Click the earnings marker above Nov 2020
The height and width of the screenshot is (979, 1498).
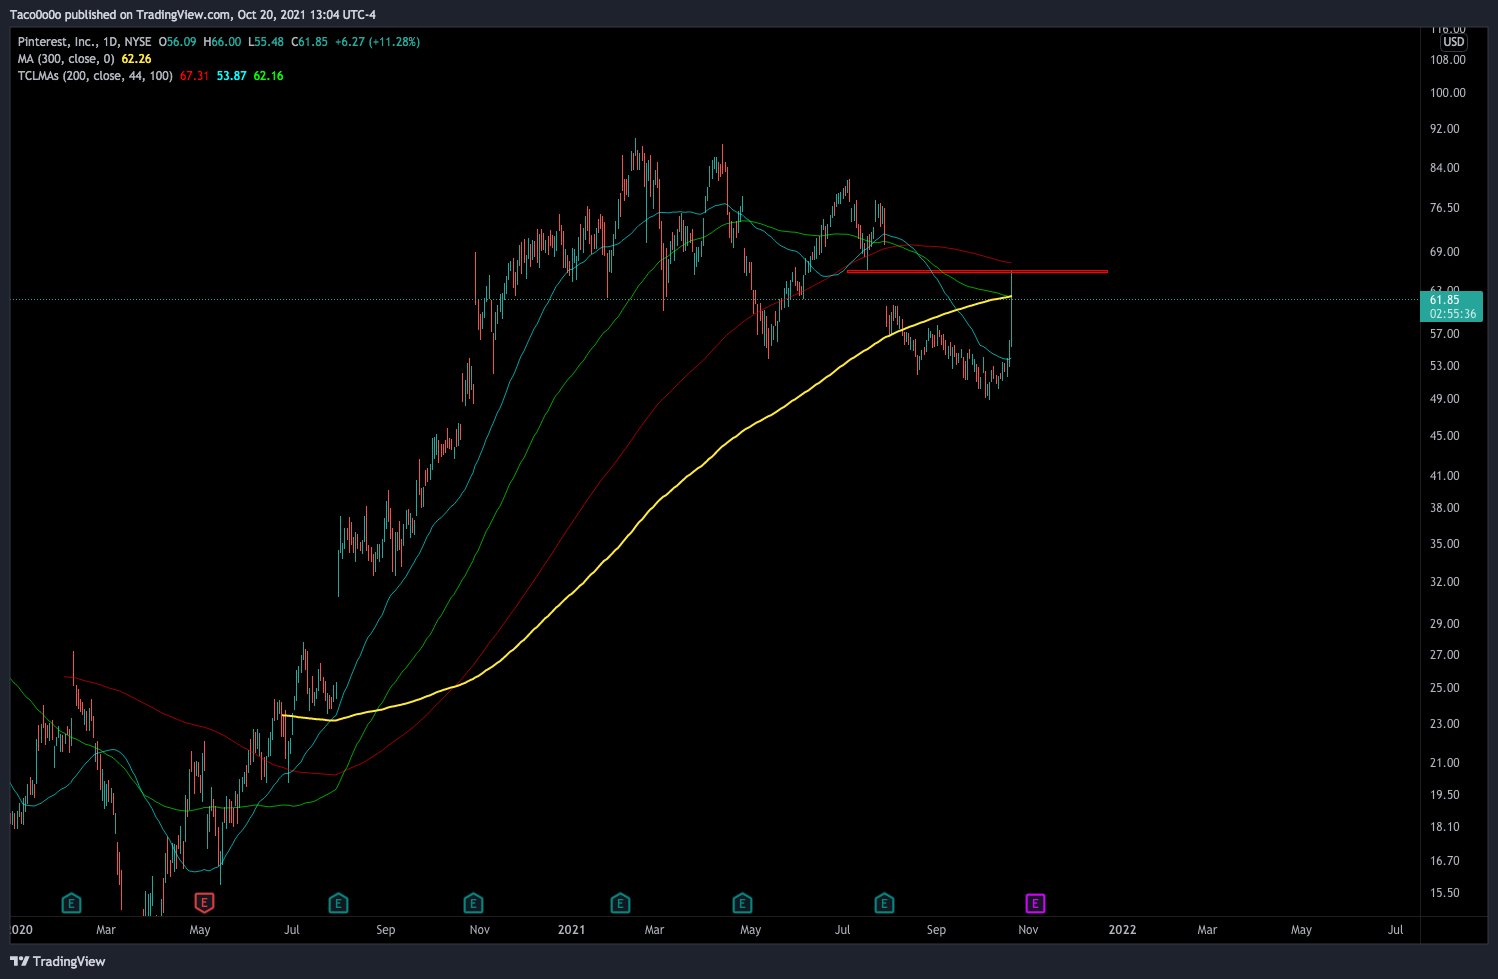(474, 903)
